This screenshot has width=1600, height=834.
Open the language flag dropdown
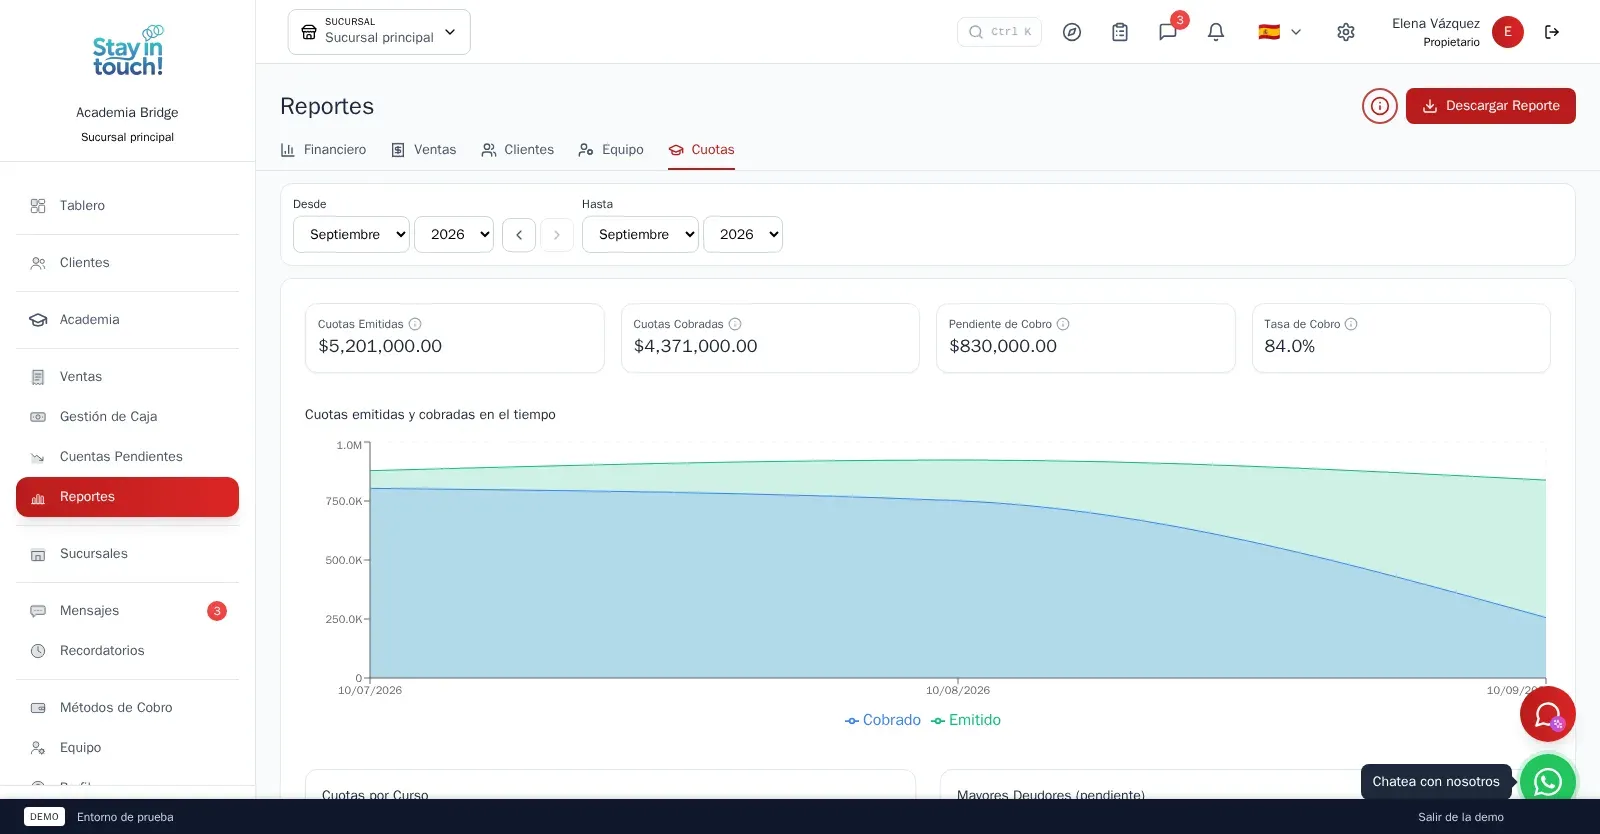(1280, 32)
